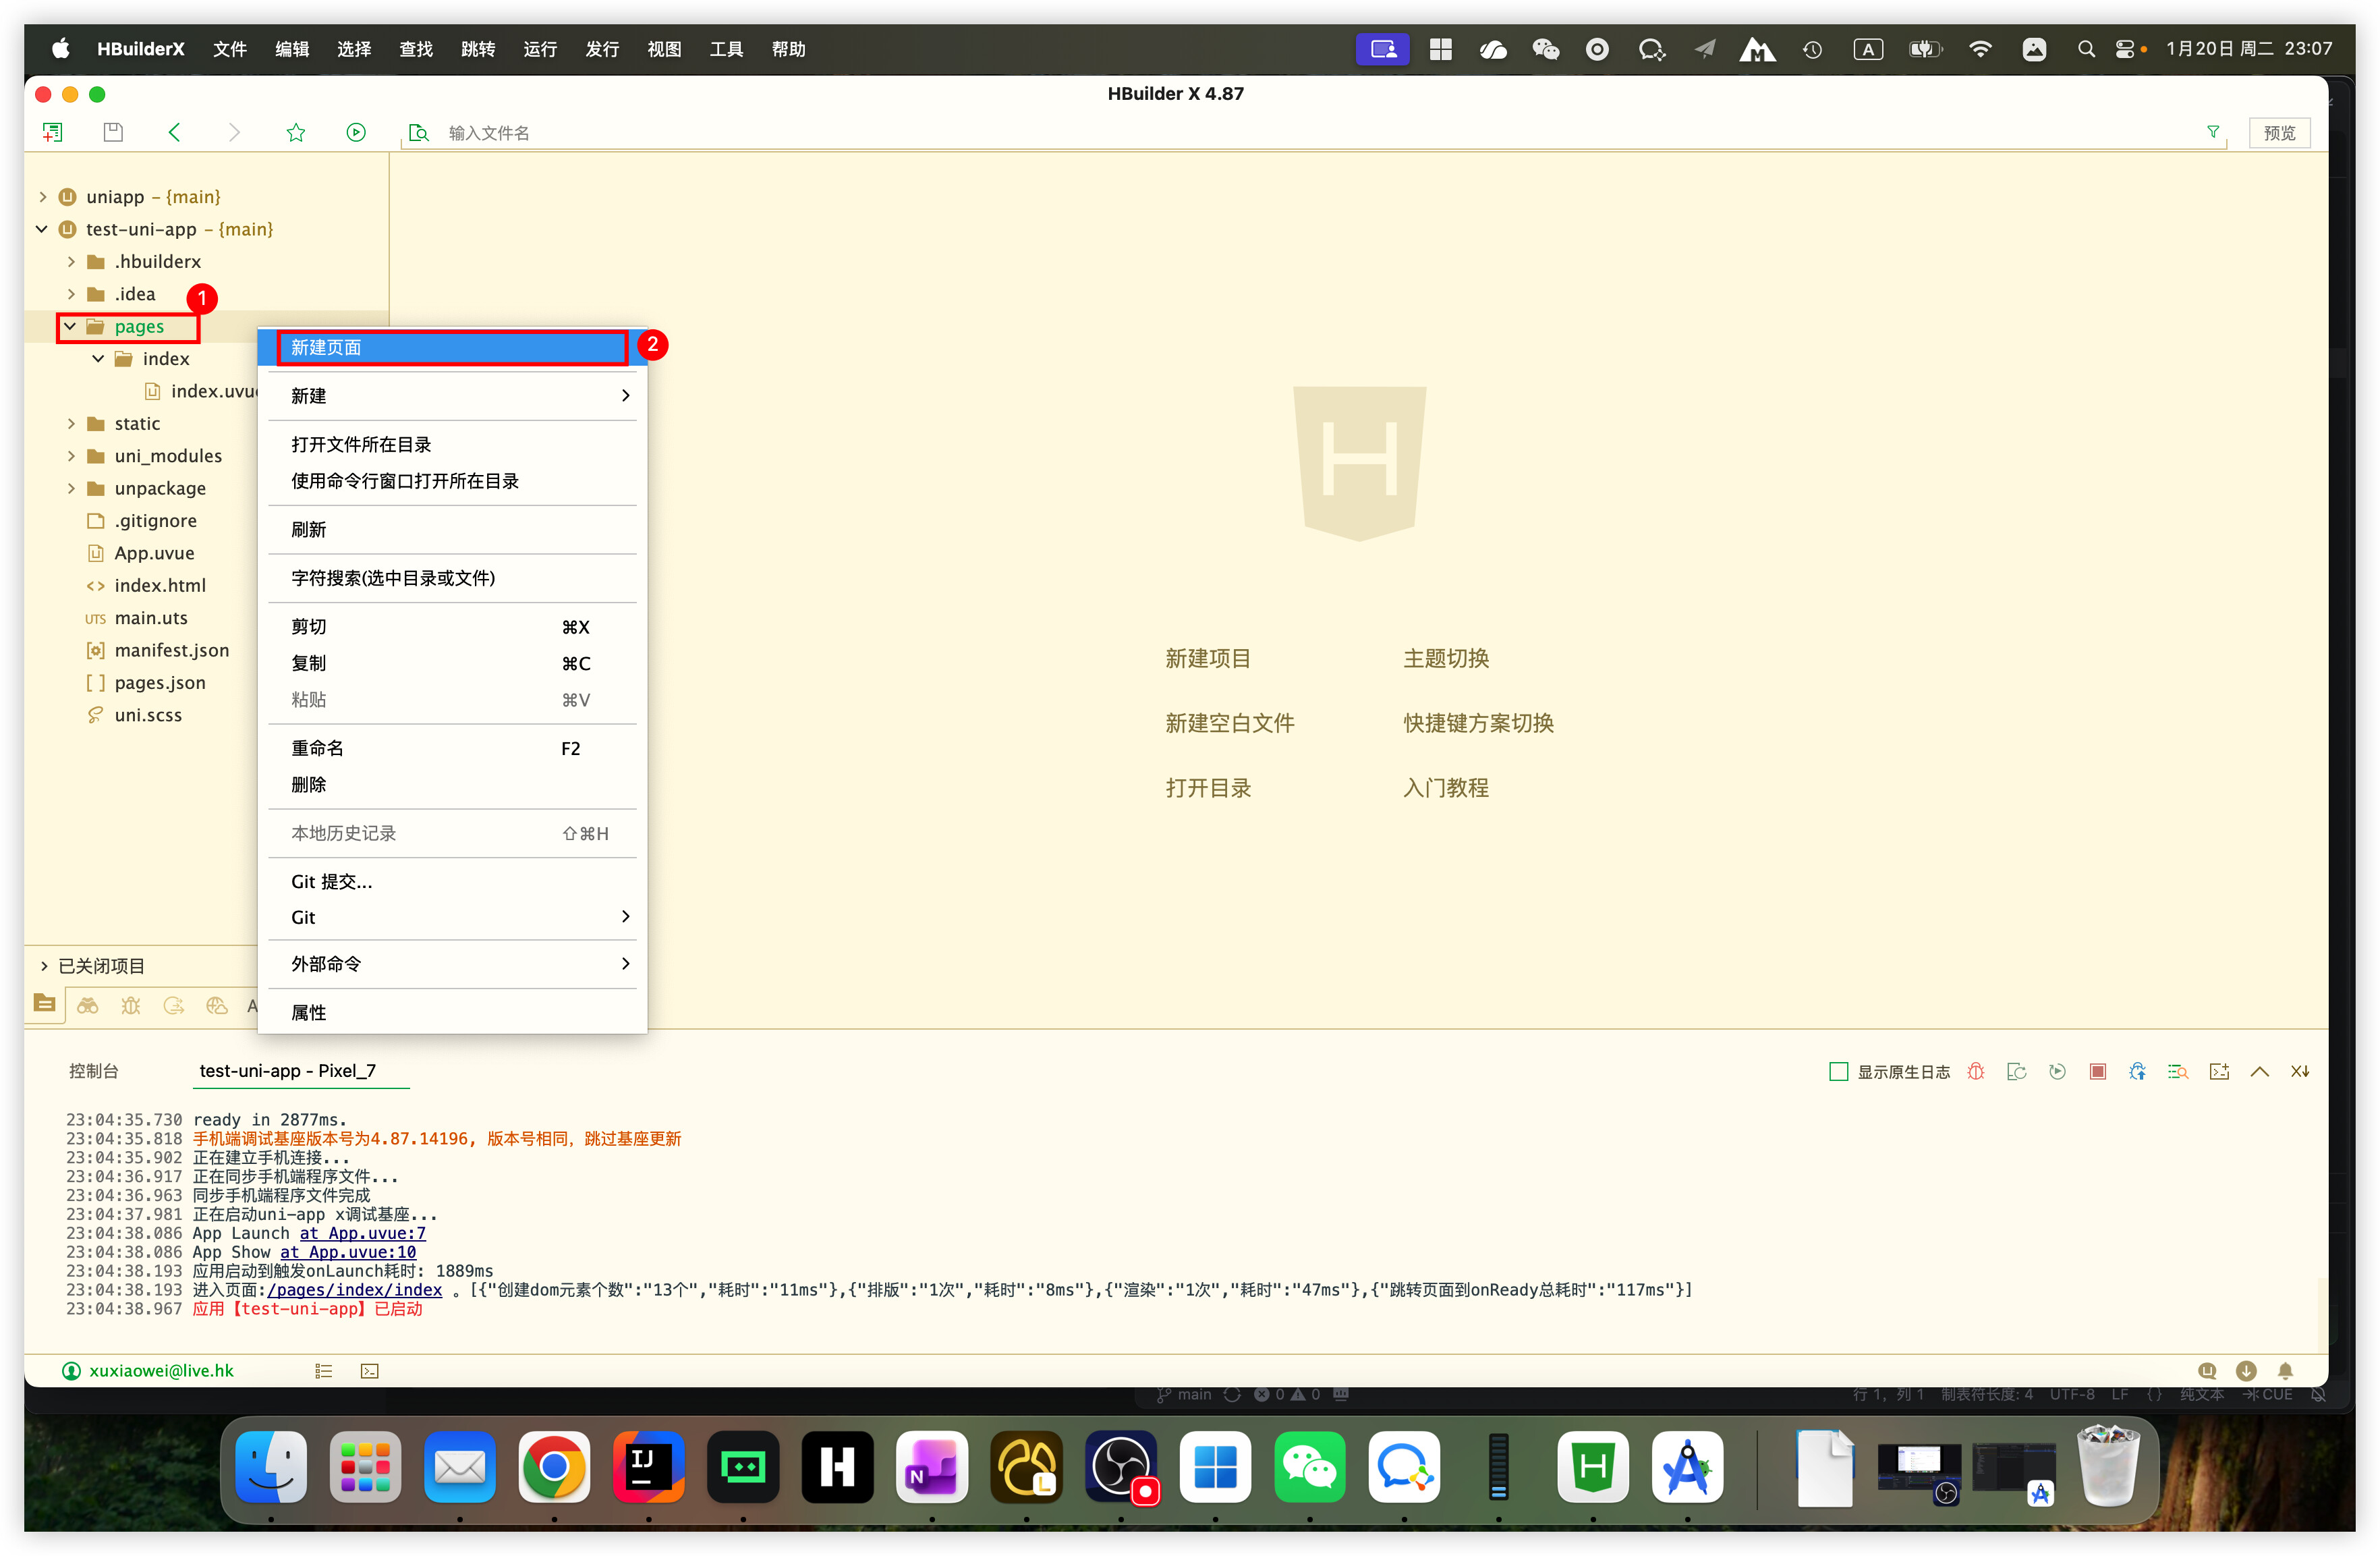Click the notification bell in status bar

pos(2285,1370)
